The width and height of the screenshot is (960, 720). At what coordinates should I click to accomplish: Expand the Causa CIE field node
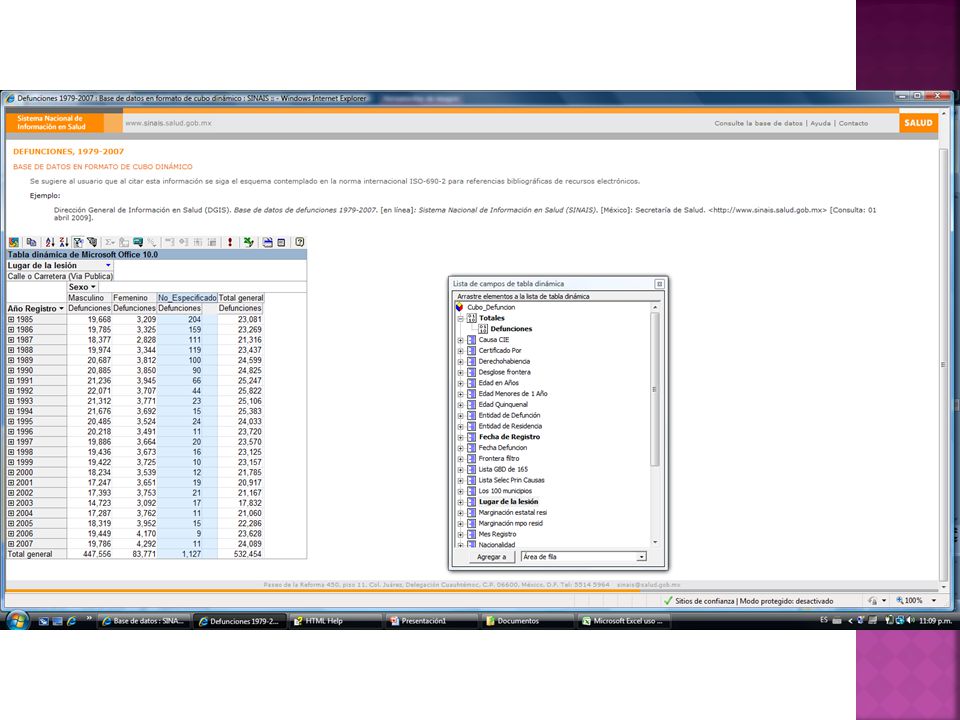460,340
